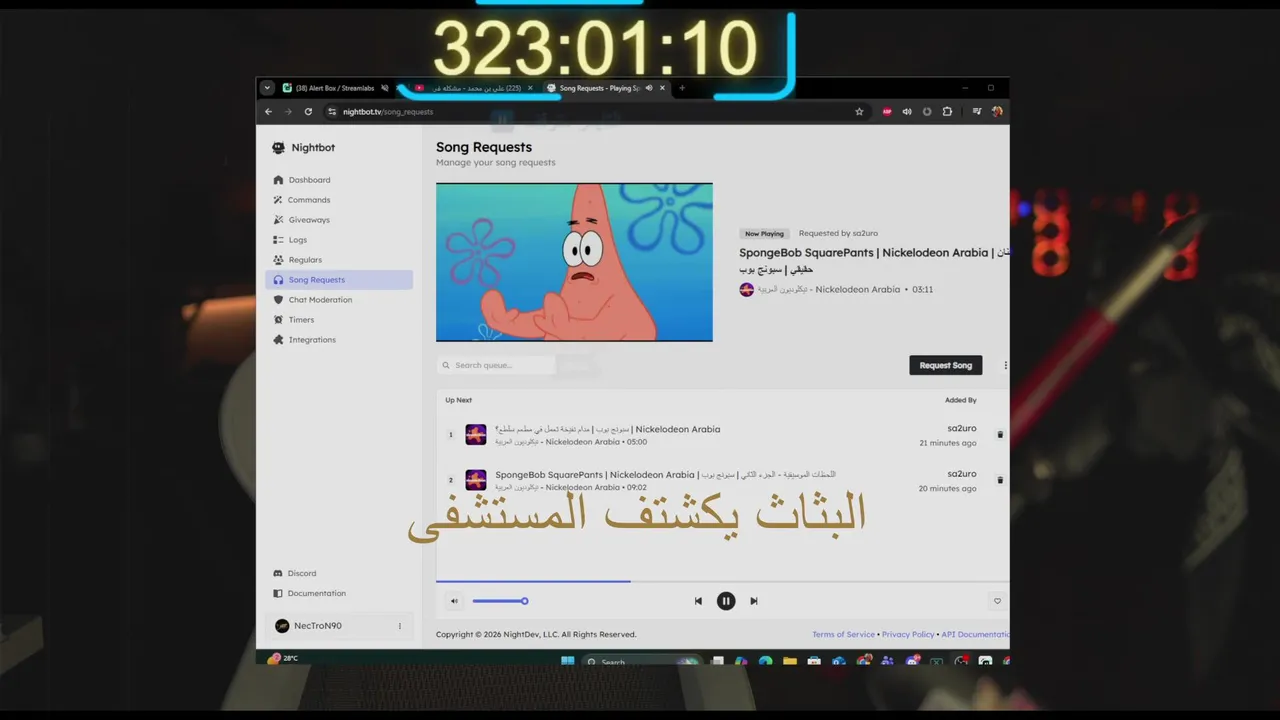Skip to the previous song
The width and height of the screenshot is (1280, 720).
tap(698, 601)
